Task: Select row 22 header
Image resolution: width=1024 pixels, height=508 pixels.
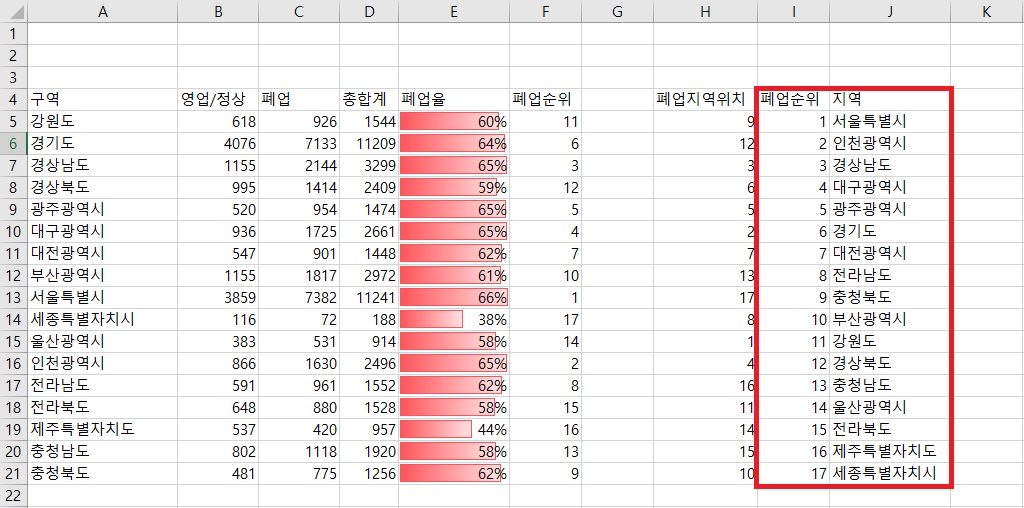Action: [x=13, y=496]
